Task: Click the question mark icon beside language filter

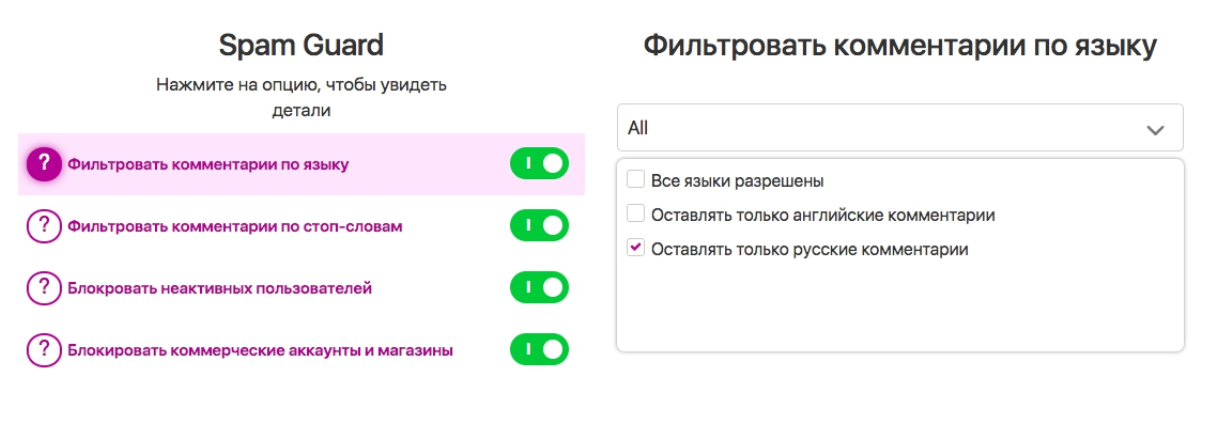Action: pyautogui.click(x=43, y=164)
